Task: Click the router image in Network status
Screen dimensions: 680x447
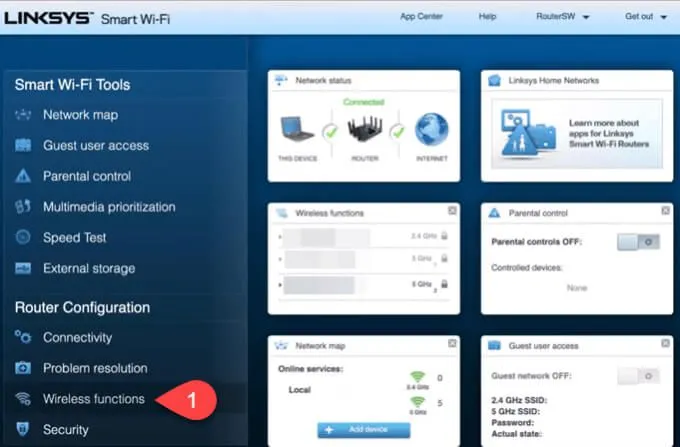Action: (365, 129)
